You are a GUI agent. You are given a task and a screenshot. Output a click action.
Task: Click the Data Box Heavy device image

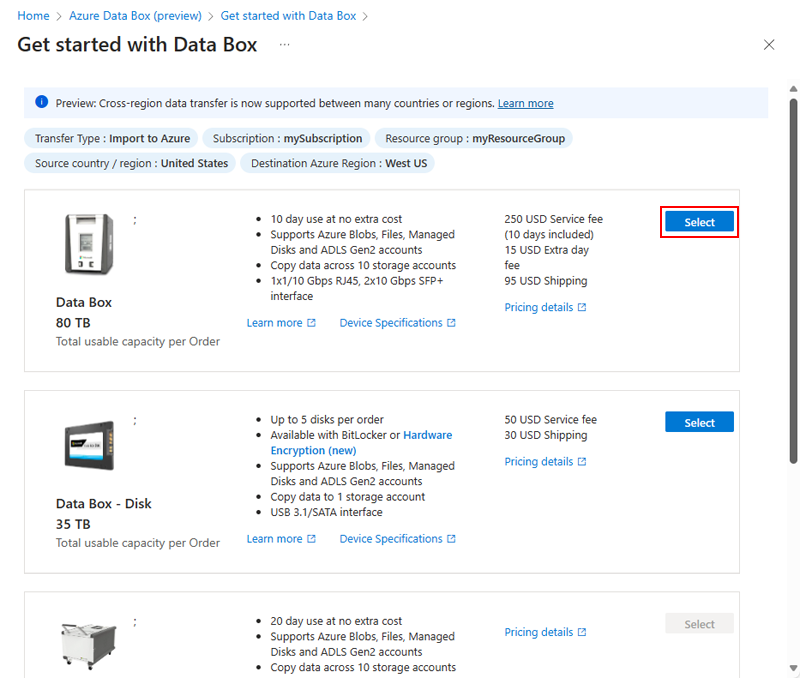pos(88,645)
